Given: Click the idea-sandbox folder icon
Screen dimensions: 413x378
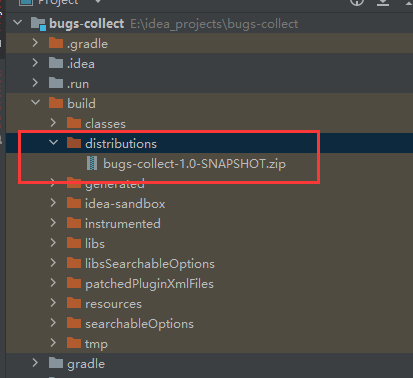Looking at the screenshot, I should click(x=74, y=203).
